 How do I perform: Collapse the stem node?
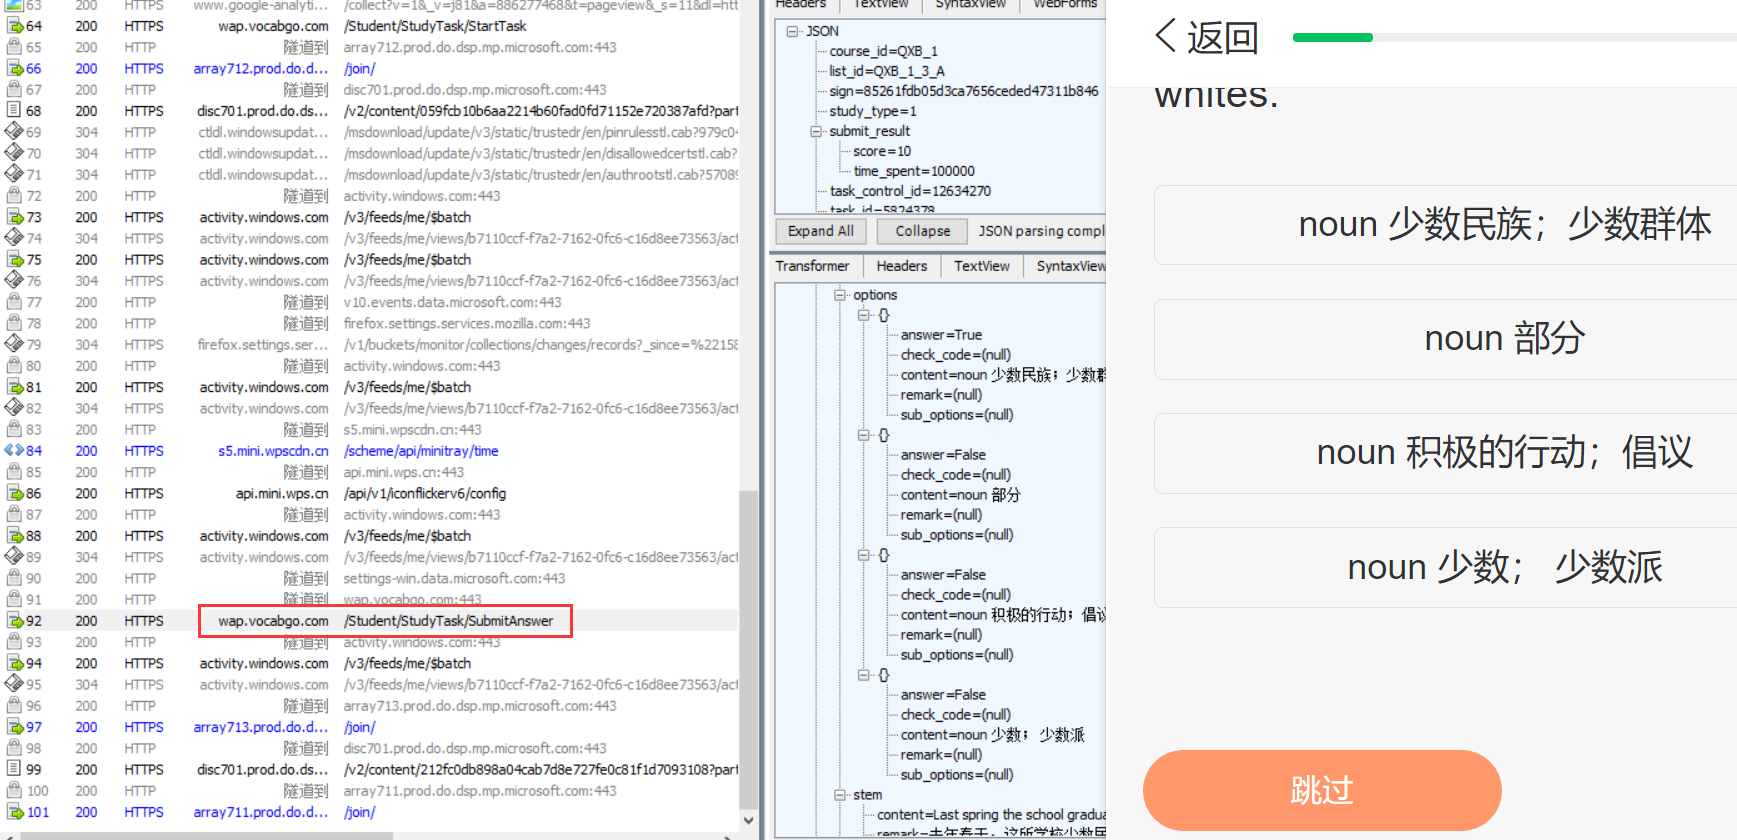pyautogui.click(x=840, y=795)
